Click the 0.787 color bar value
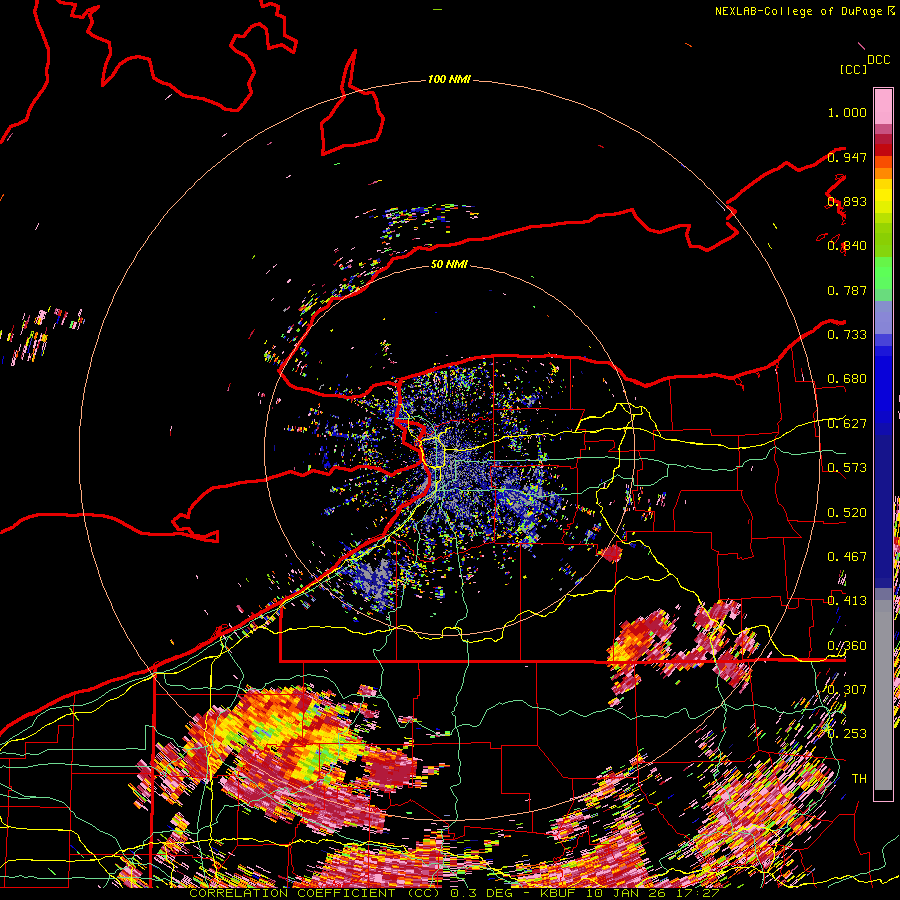 click(x=847, y=290)
